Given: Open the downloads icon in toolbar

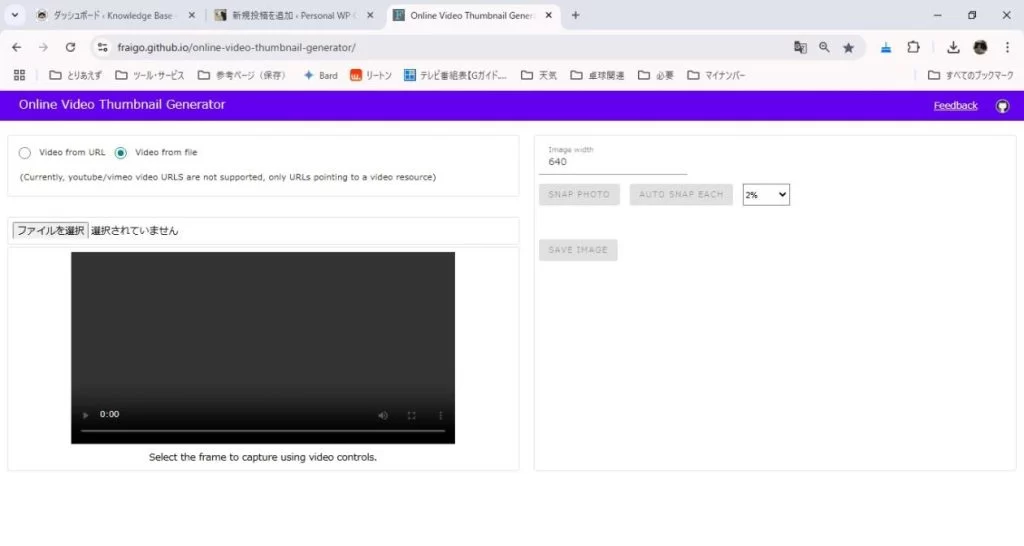Looking at the screenshot, I should point(953,47).
